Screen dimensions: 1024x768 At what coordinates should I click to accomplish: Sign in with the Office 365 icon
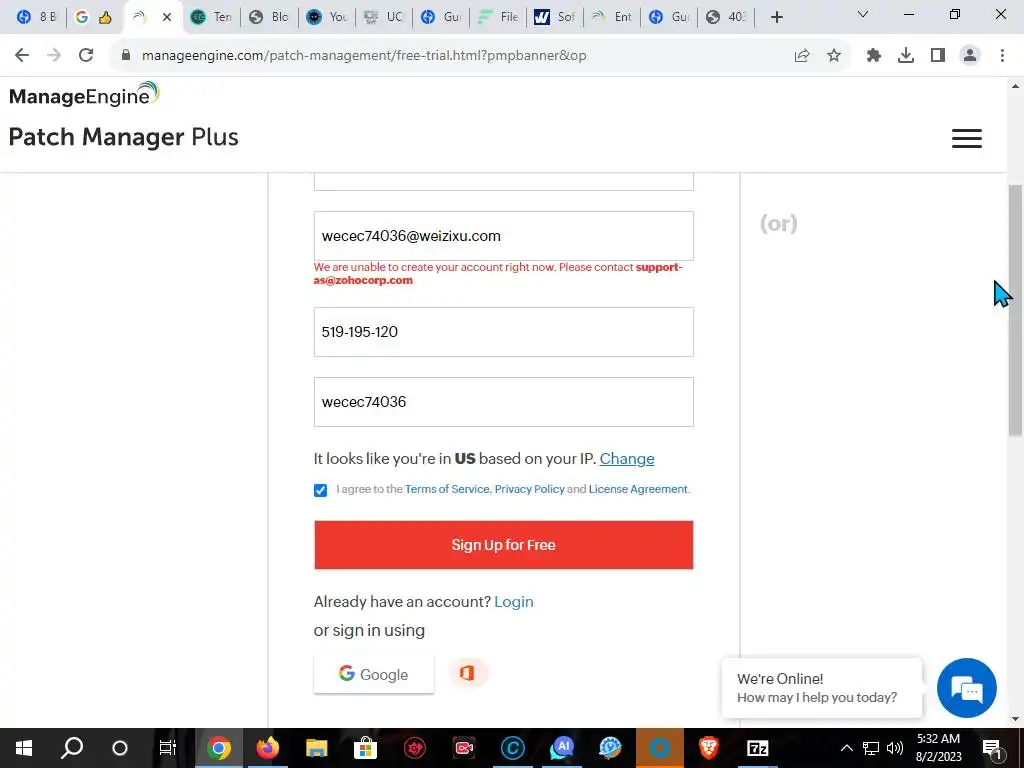[x=467, y=673]
